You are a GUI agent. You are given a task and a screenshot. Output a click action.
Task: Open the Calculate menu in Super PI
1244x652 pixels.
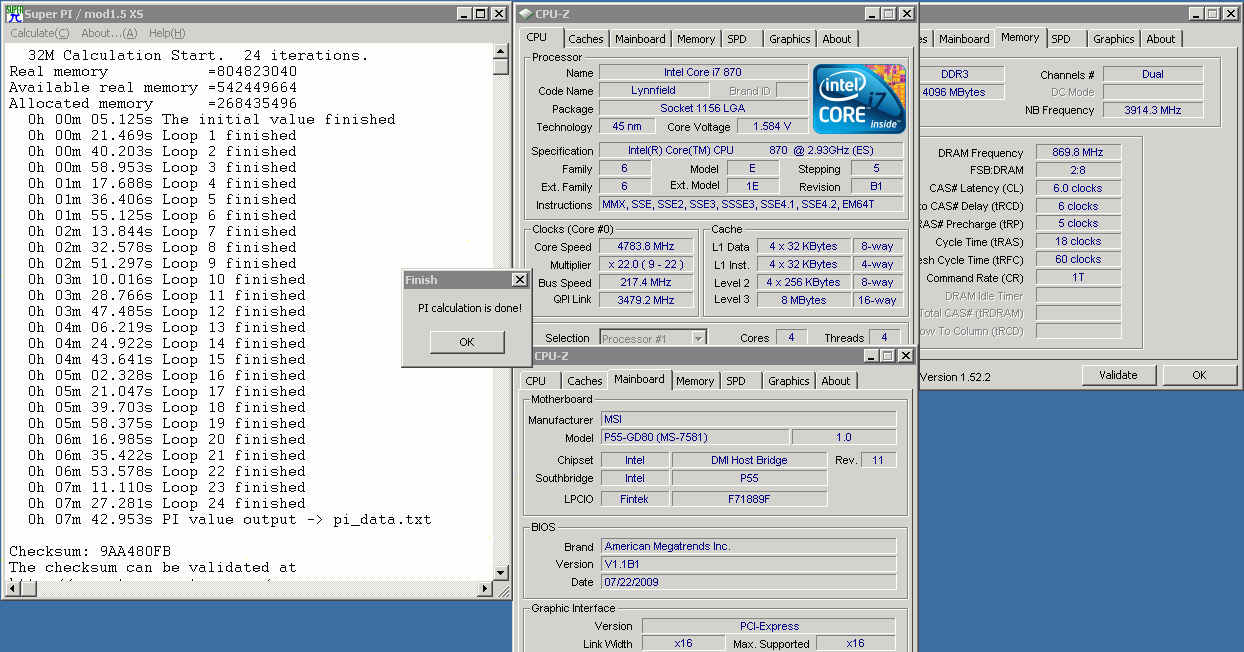coord(40,33)
